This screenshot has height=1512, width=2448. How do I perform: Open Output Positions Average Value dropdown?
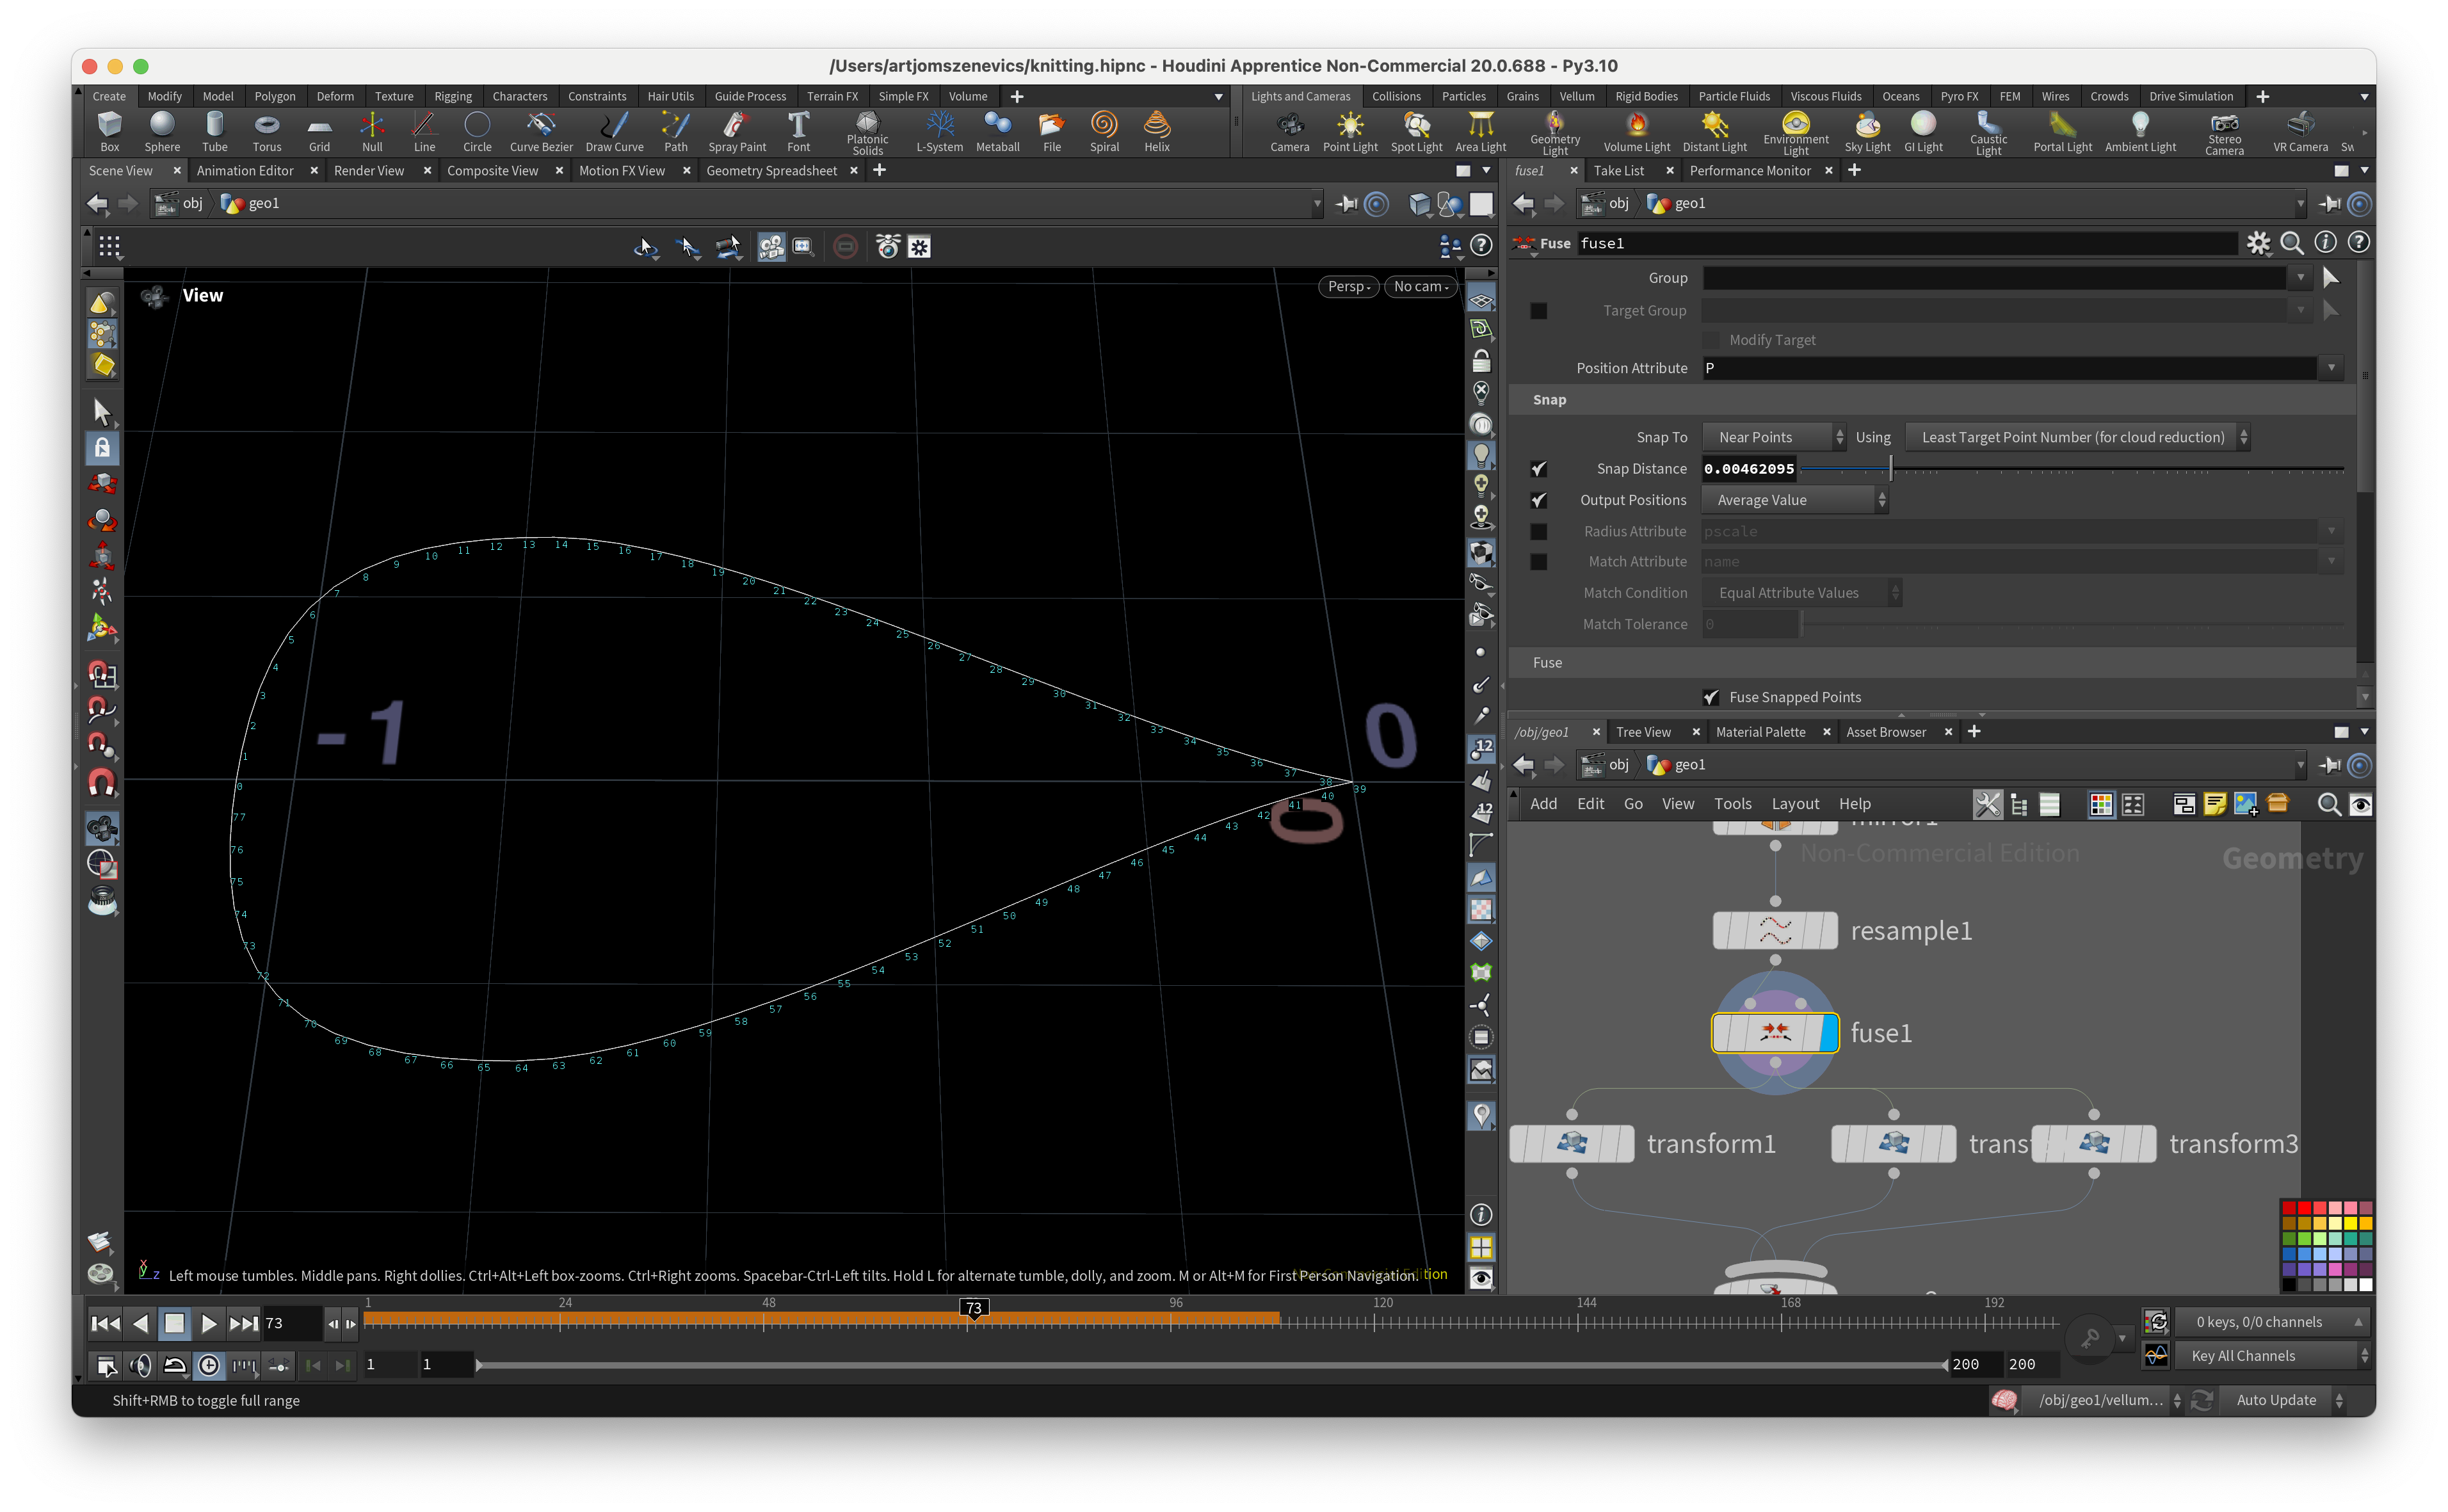click(x=1795, y=500)
